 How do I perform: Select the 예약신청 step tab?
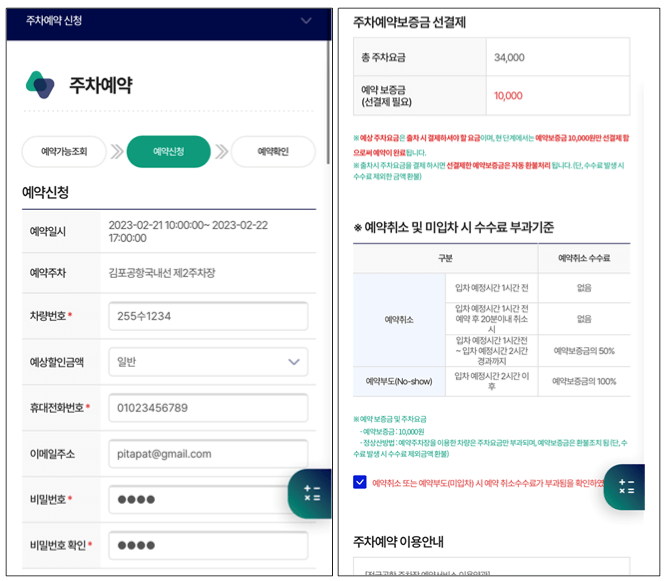tap(168, 151)
